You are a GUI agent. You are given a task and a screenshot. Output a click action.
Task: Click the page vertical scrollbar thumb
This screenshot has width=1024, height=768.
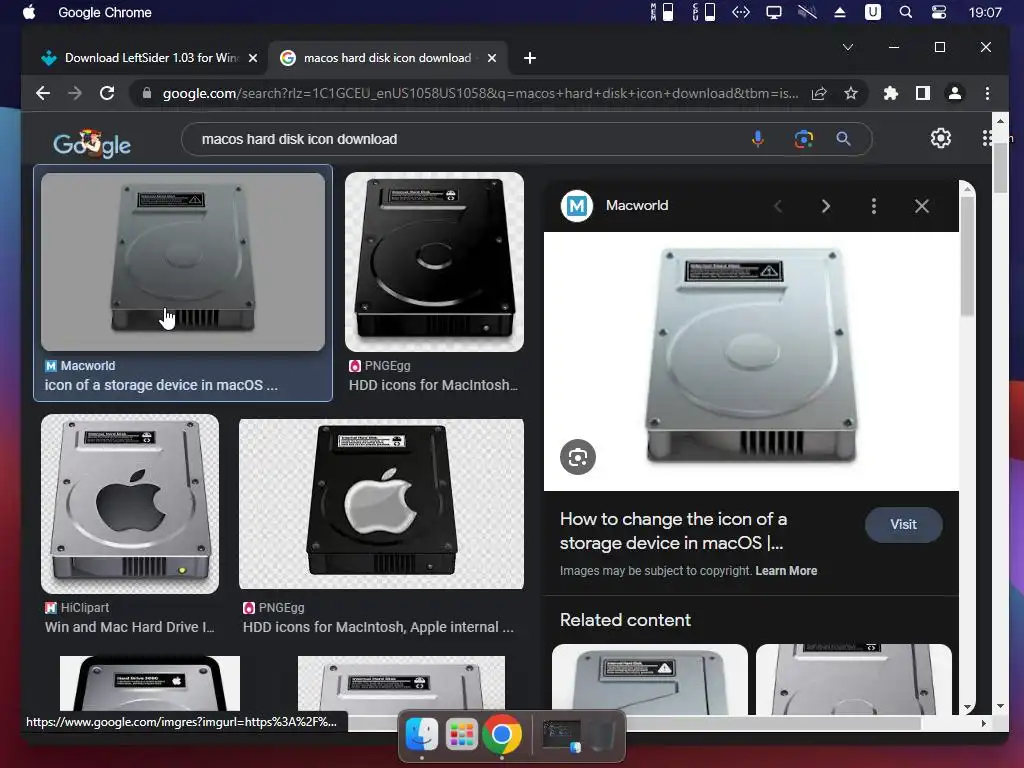click(x=1000, y=167)
